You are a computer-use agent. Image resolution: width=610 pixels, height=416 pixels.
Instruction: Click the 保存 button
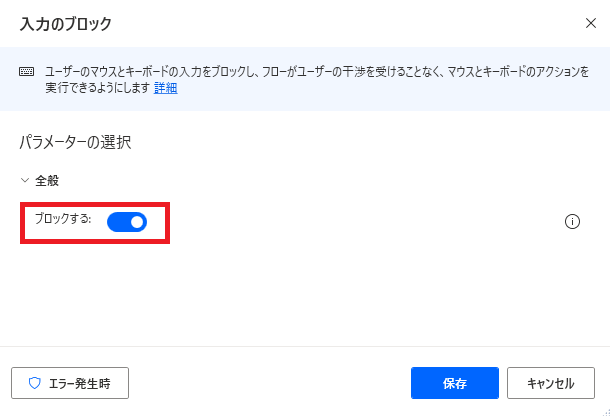point(455,383)
